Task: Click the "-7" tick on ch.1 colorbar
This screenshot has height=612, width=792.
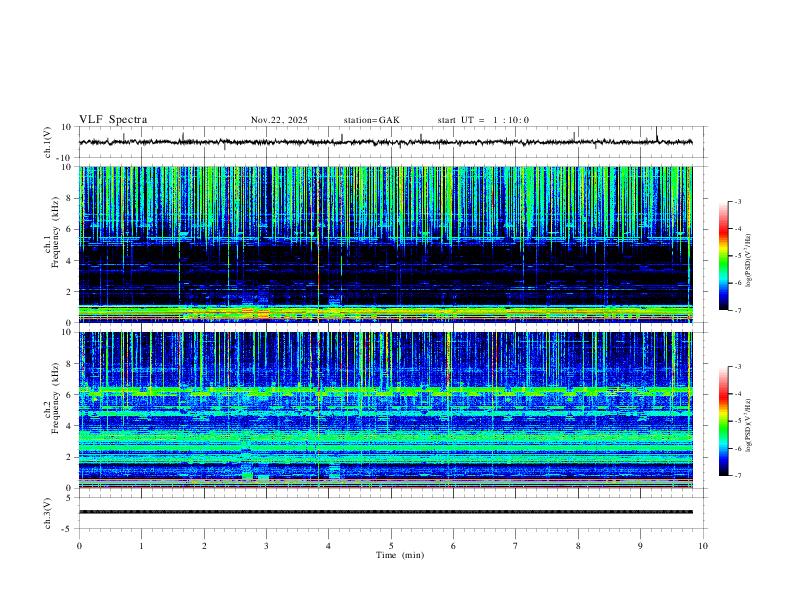Action: click(738, 310)
